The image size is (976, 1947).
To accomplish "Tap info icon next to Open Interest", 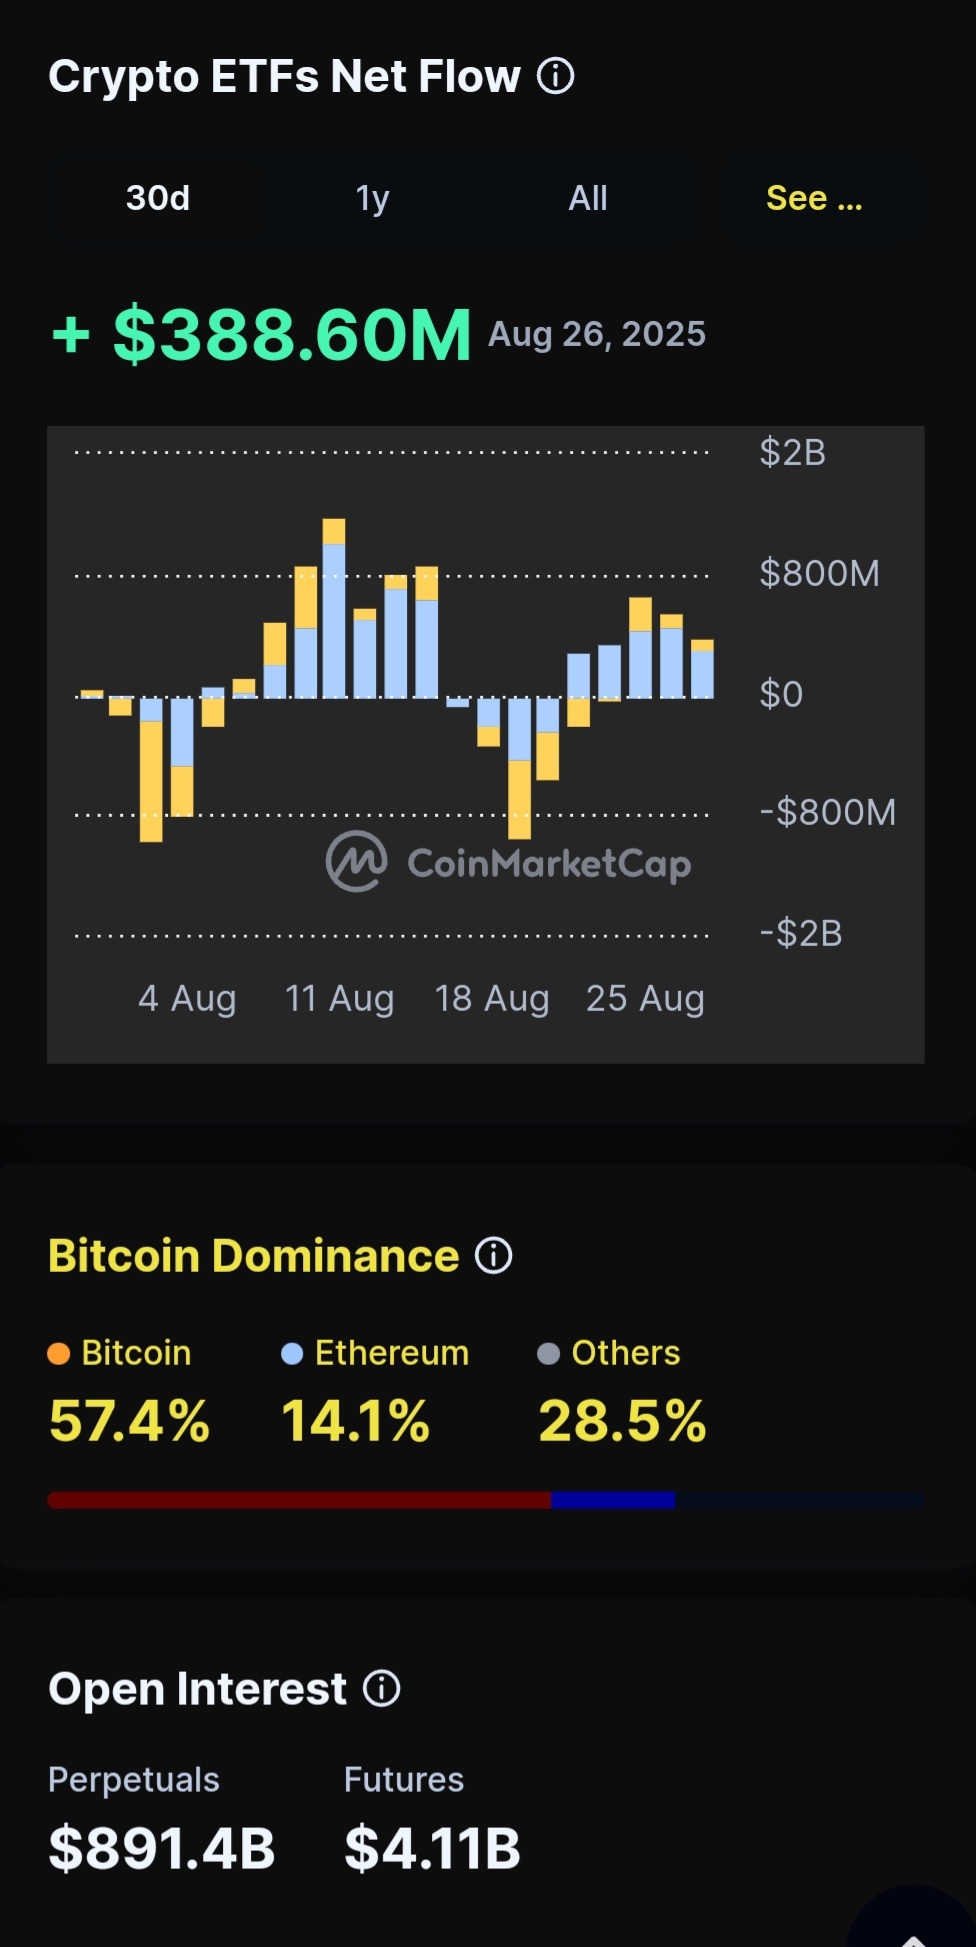I will (381, 1689).
